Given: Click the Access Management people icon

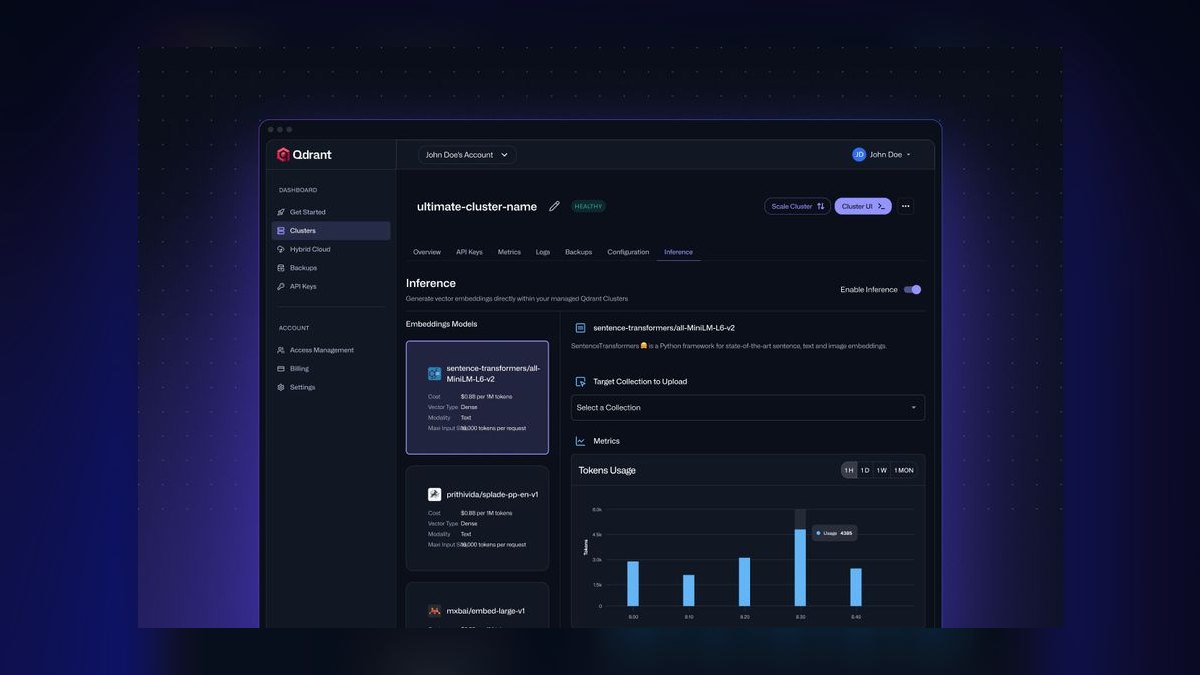Looking at the screenshot, I should pyautogui.click(x=281, y=350).
